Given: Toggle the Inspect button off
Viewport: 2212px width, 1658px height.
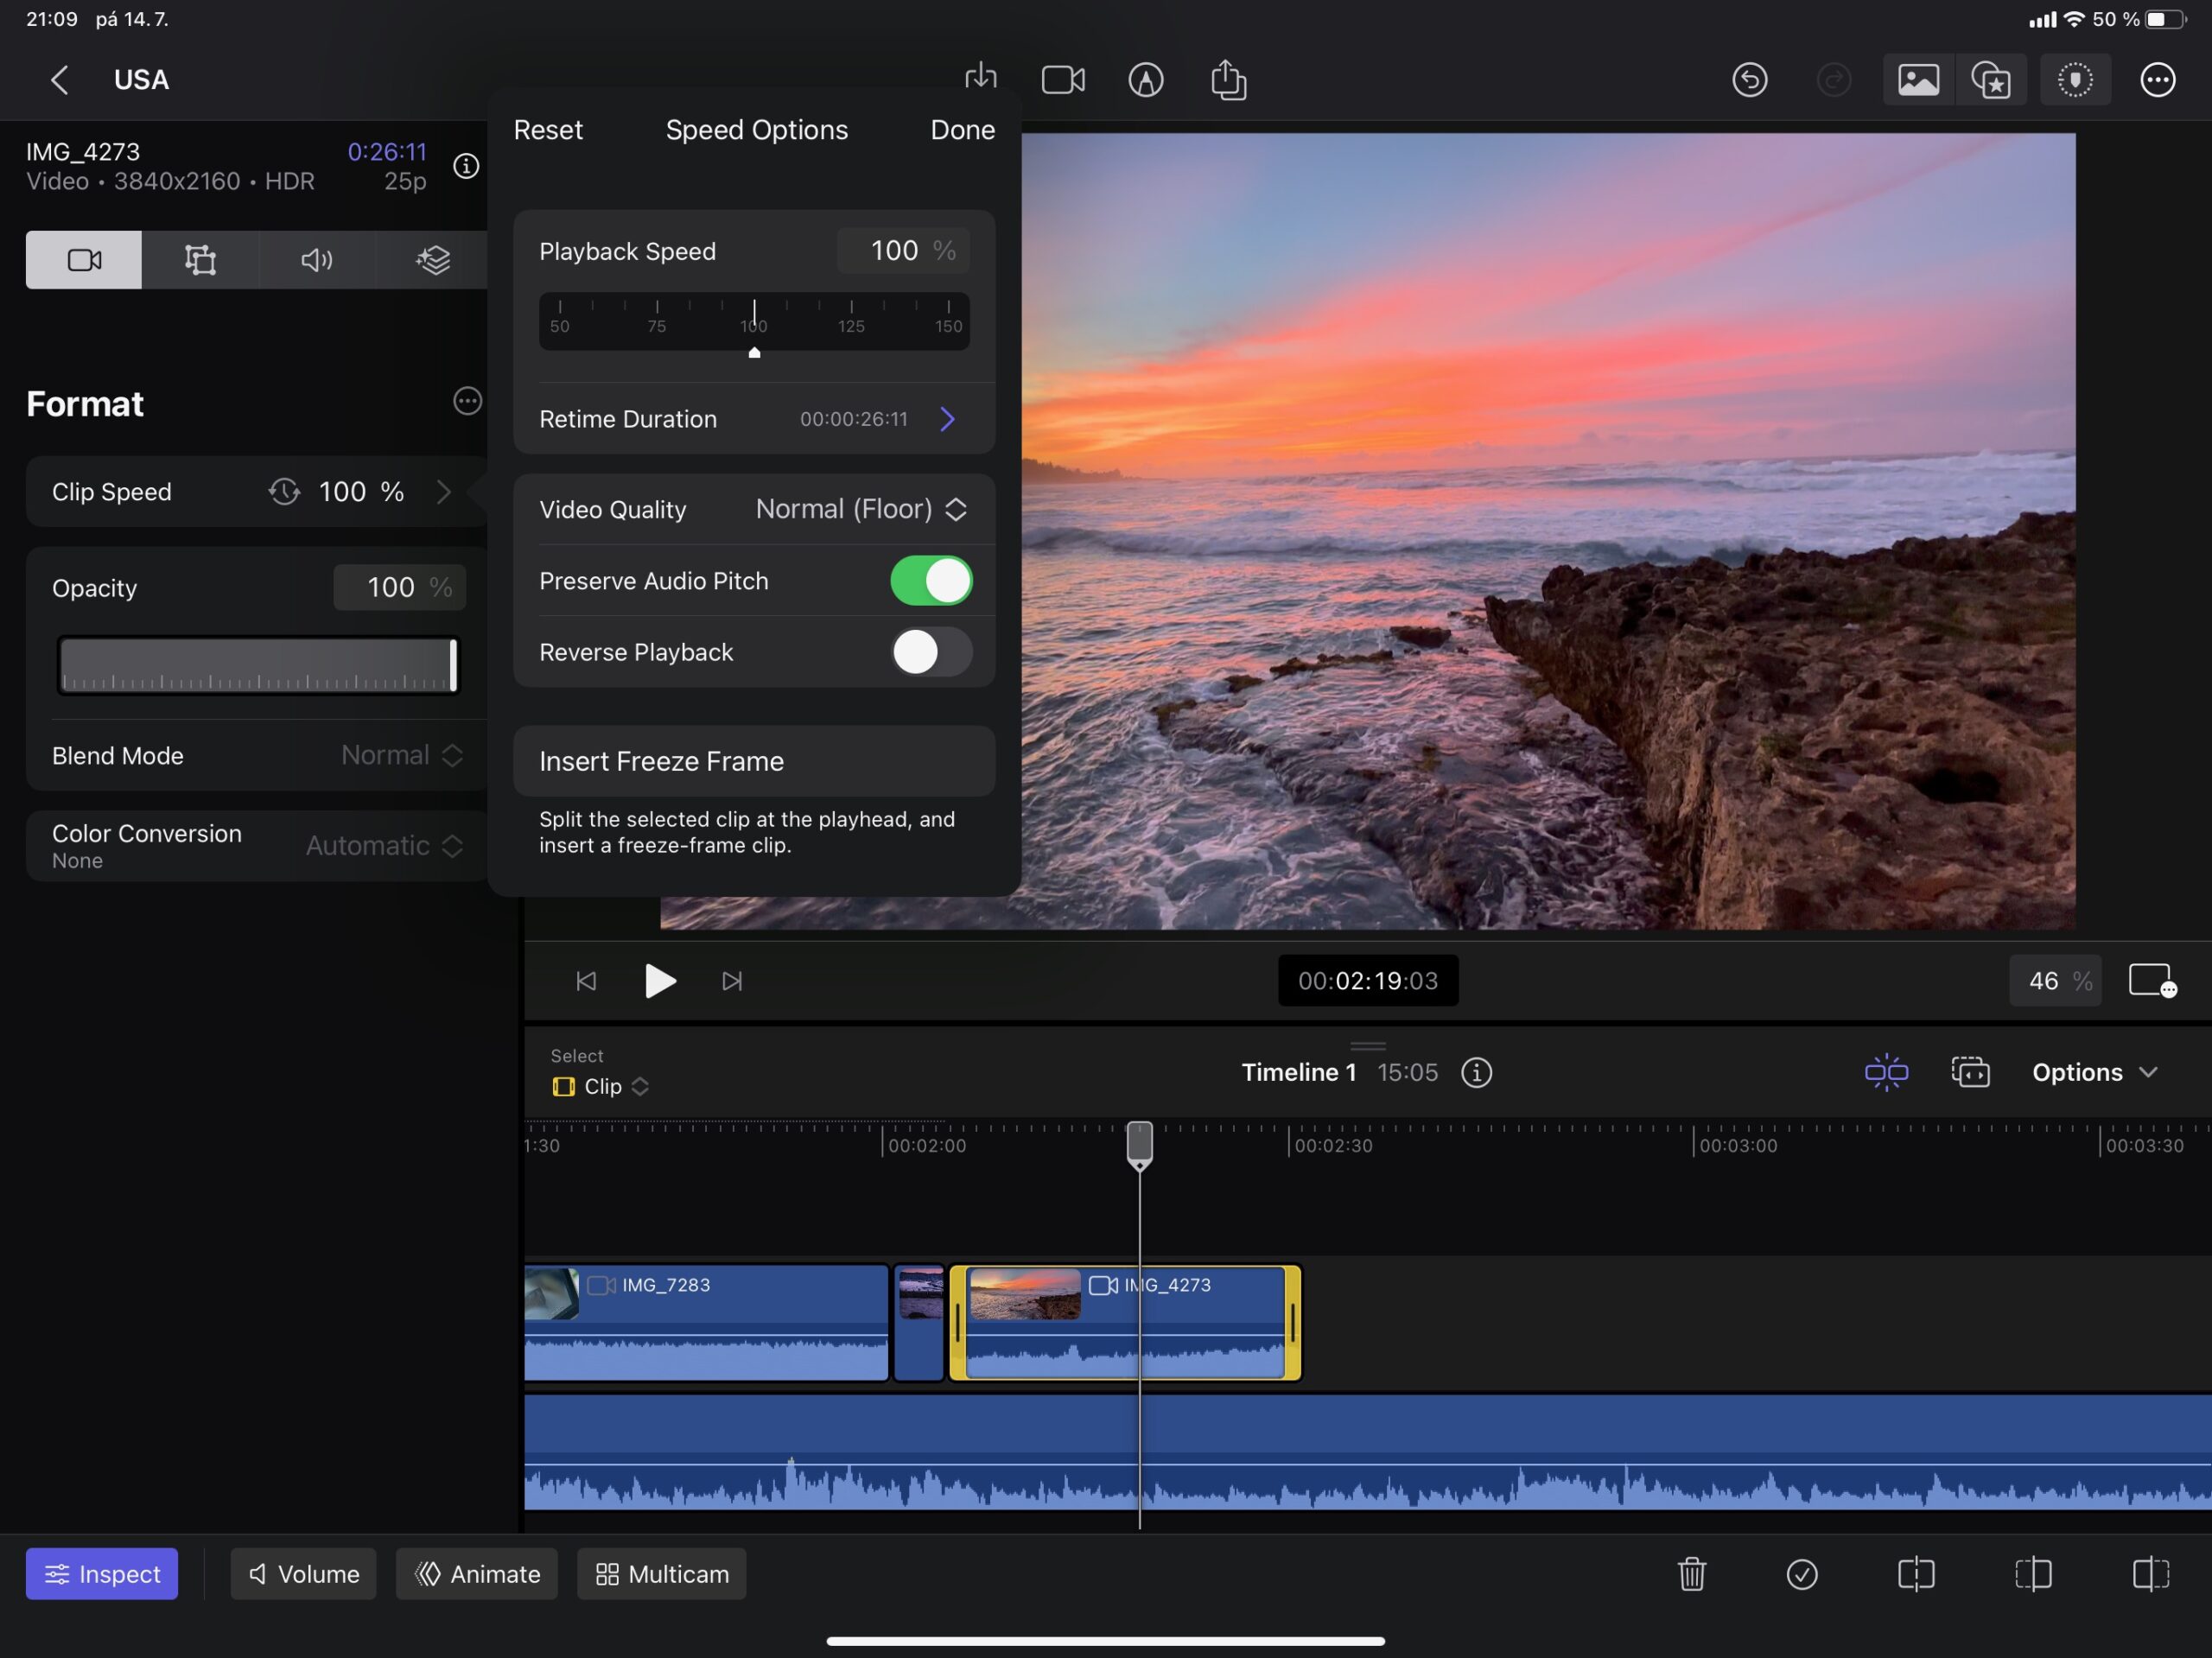Looking at the screenshot, I should click(102, 1574).
